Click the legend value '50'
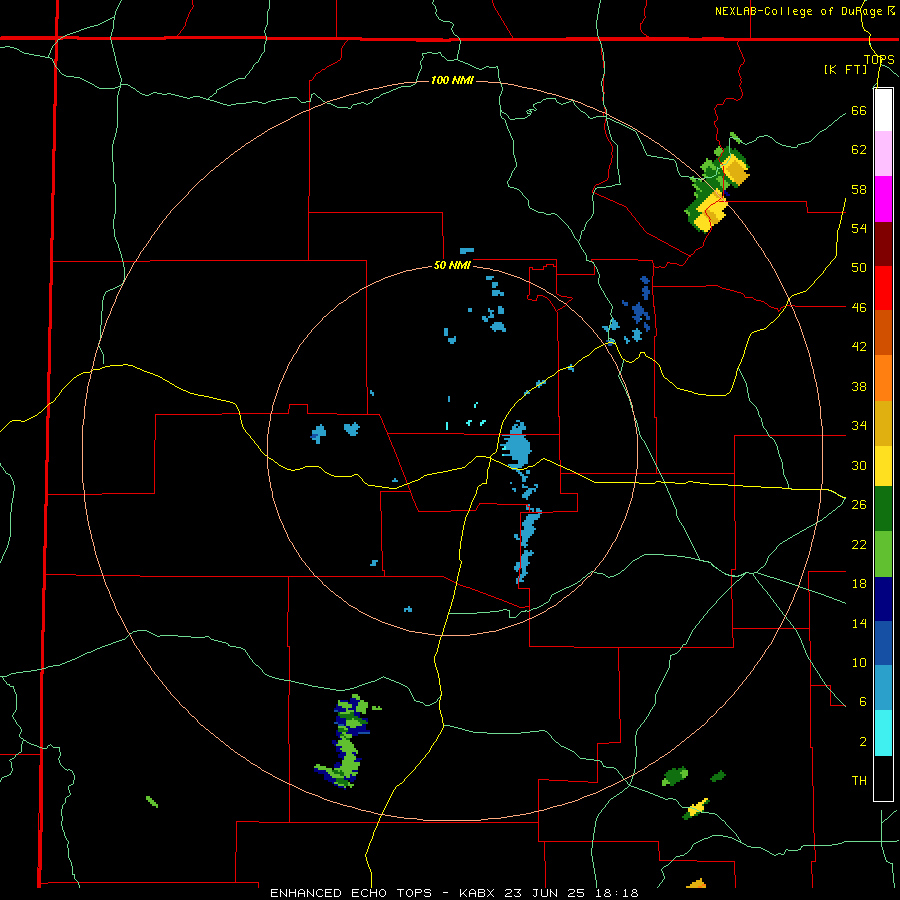 [859, 267]
